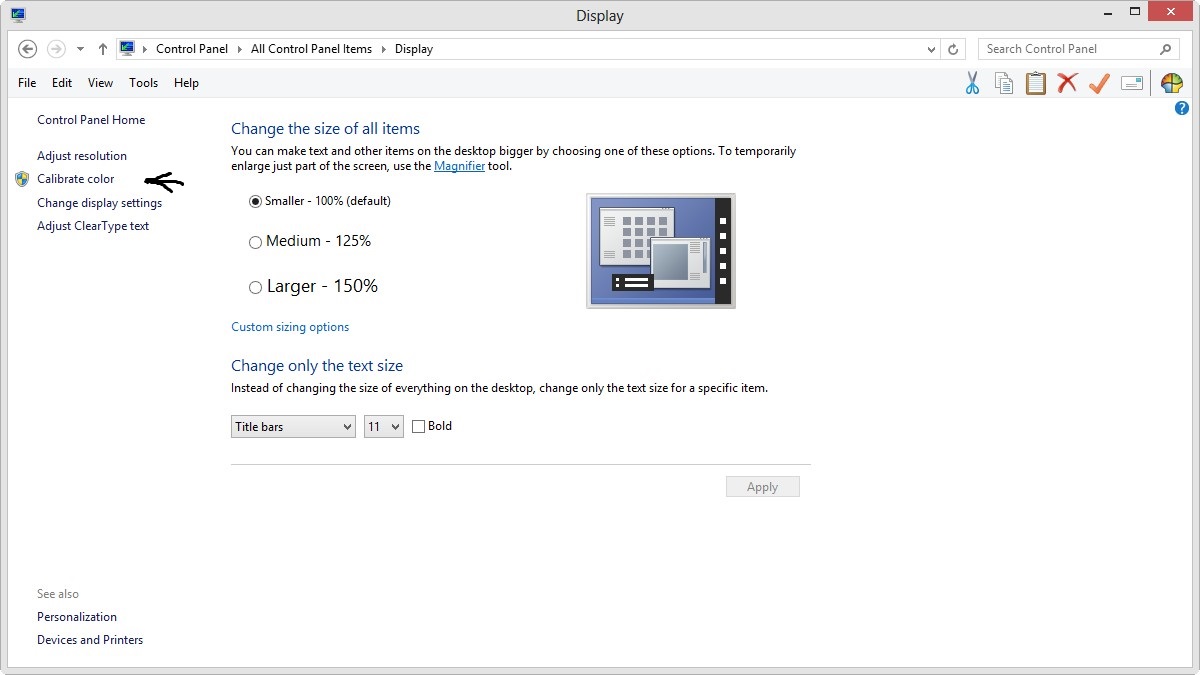Click the Apply button
The image size is (1200, 675).
pos(762,487)
